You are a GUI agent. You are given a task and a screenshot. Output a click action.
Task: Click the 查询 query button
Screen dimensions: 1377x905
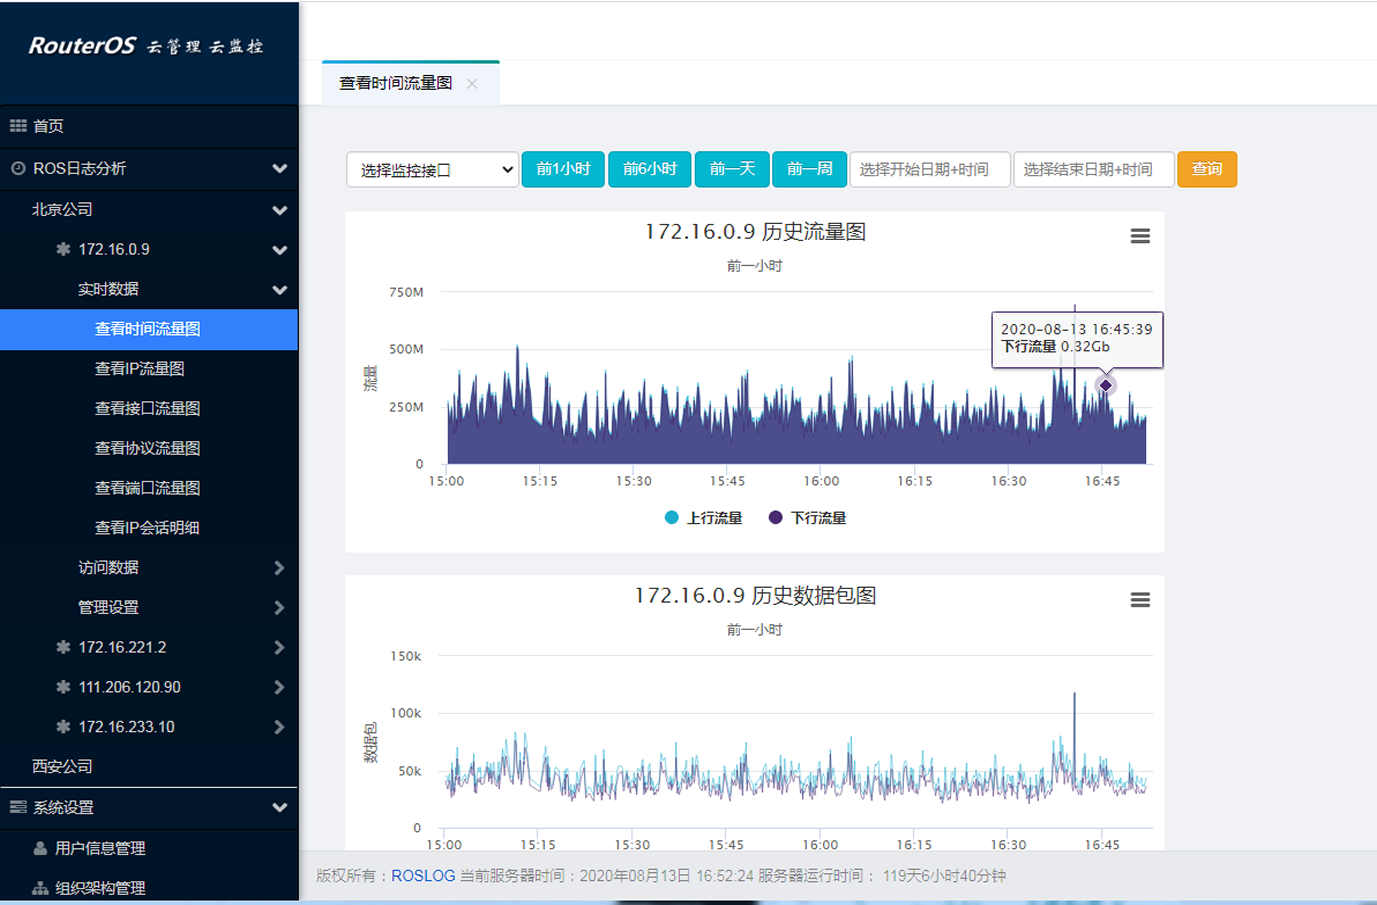point(1206,169)
